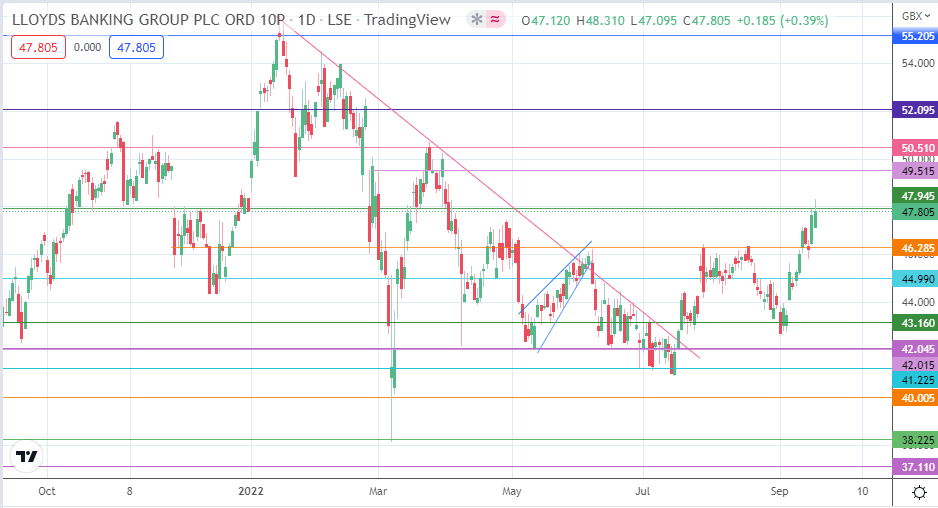The height and width of the screenshot is (508, 938).
Task: Click the blue 47.805 buy price button
Action: (x=136, y=47)
